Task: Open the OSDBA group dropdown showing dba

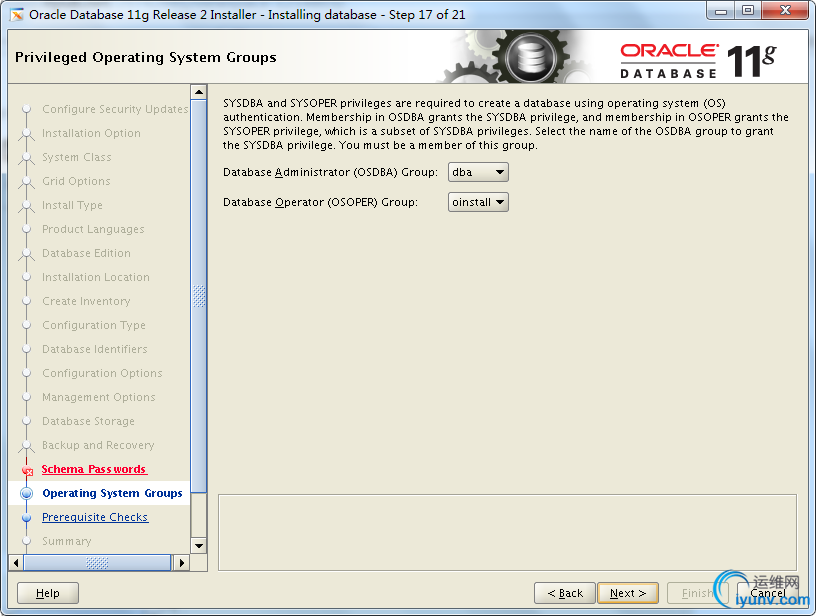Action: click(x=478, y=172)
